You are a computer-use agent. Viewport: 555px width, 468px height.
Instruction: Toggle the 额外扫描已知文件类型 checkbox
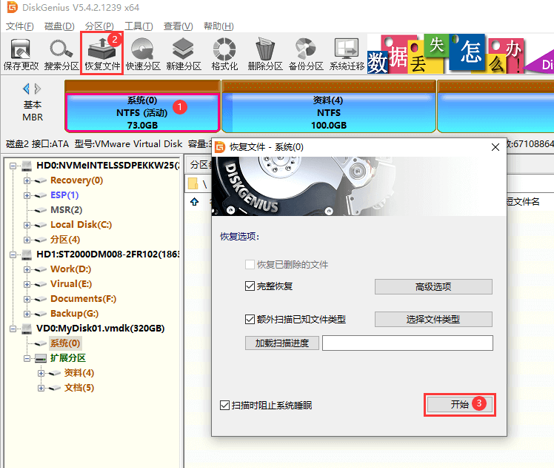250,319
